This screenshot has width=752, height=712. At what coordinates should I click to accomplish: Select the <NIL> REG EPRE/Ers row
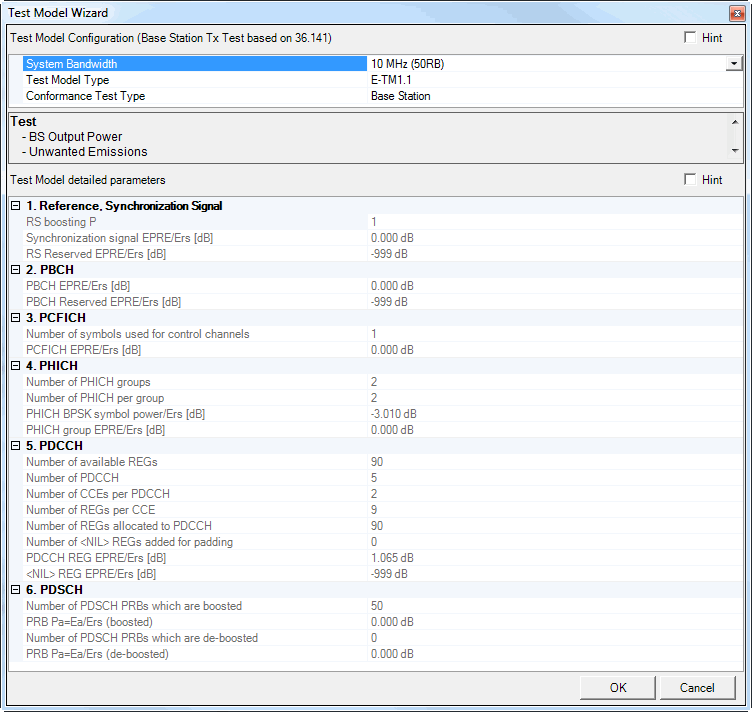(x=382, y=573)
